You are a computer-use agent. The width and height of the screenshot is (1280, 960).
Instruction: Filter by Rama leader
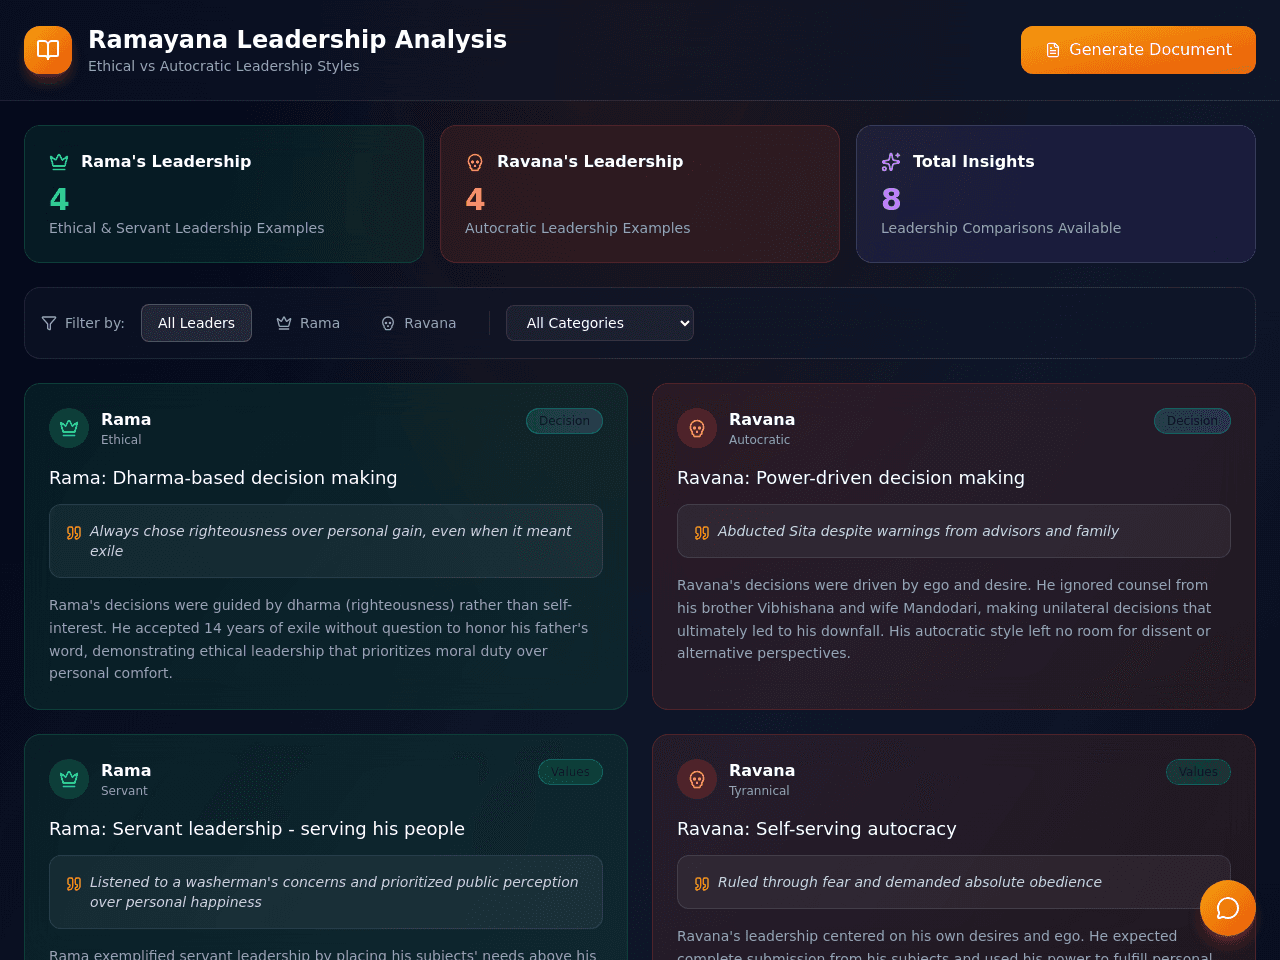click(x=308, y=323)
